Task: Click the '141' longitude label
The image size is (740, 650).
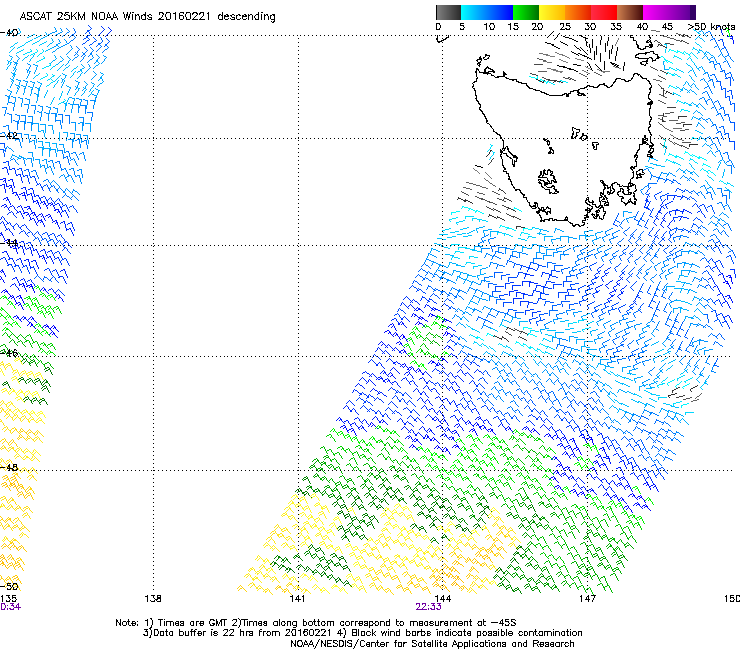Action: [297, 599]
